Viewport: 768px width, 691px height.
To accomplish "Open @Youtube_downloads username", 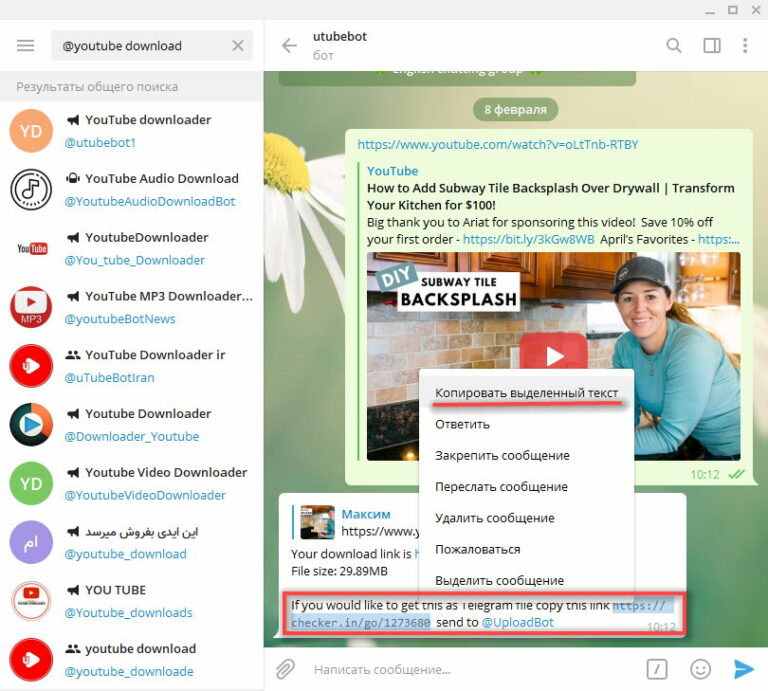I will click(x=128, y=613).
